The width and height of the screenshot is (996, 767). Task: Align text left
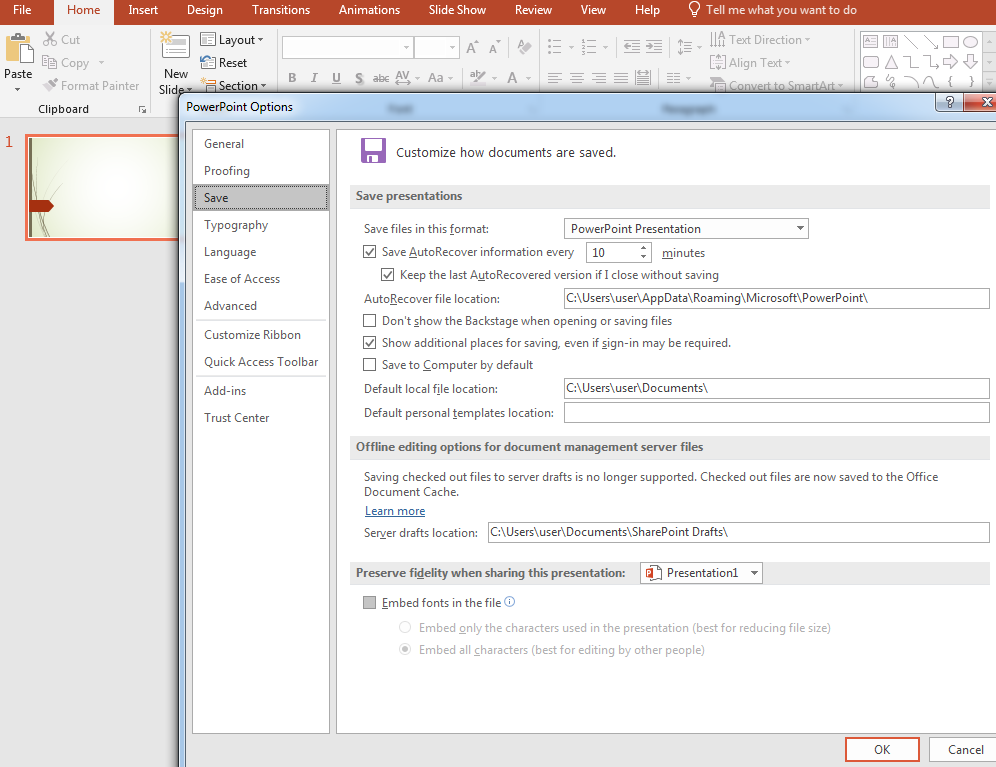[555, 78]
